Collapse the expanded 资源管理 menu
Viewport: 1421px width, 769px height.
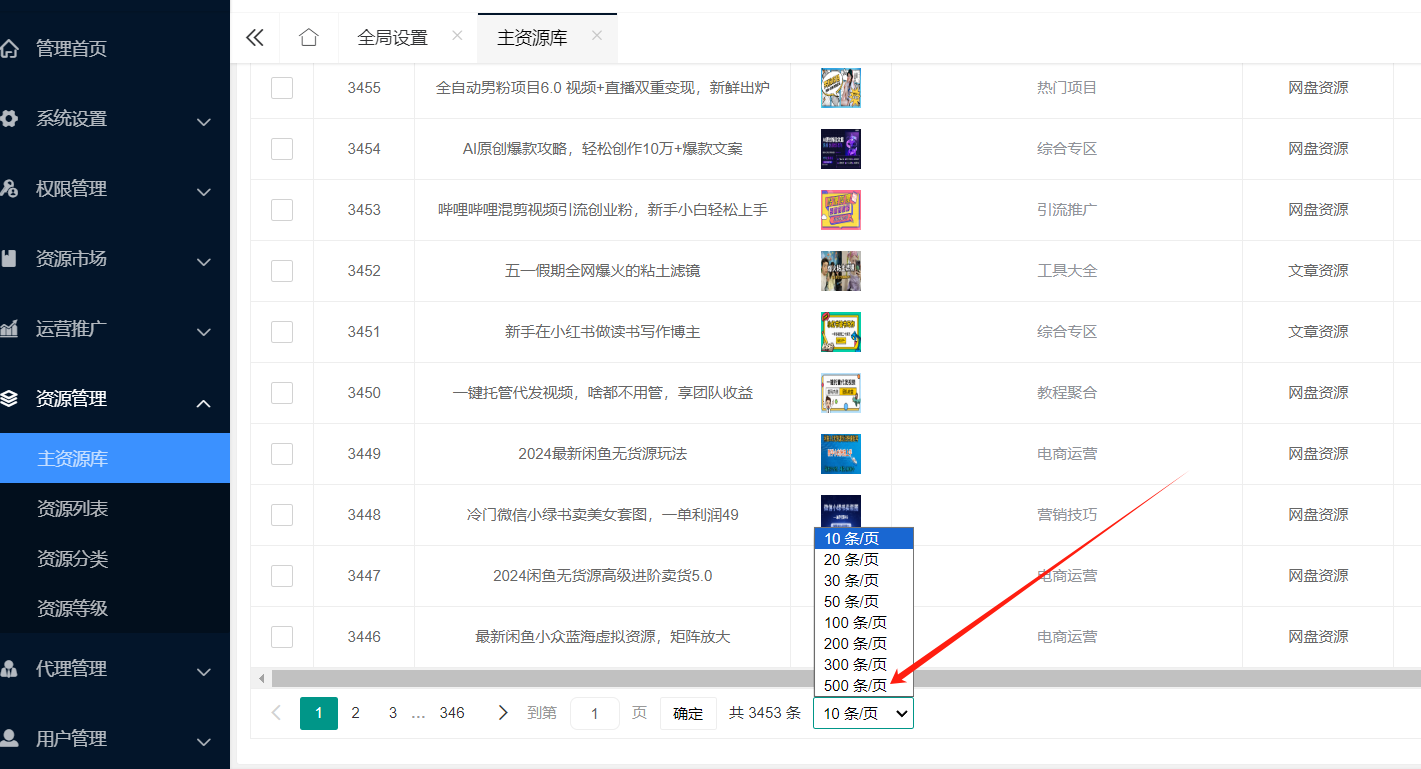tap(107, 398)
